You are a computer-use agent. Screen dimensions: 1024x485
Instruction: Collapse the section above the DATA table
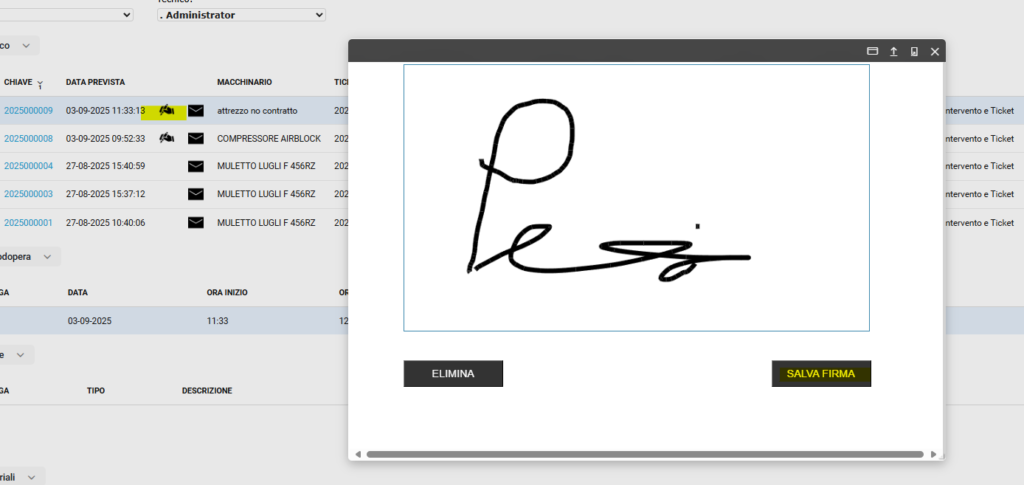coord(47,257)
